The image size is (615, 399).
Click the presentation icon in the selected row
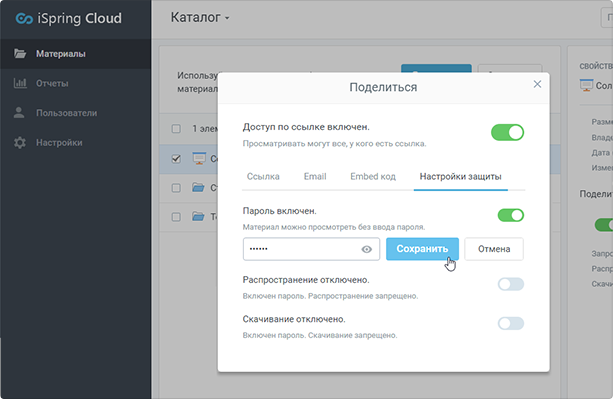tap(199, 158)
